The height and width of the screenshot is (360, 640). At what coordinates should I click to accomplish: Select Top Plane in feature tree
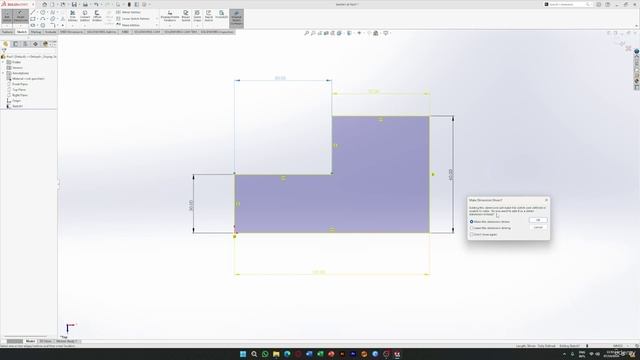tap(19, 89)
